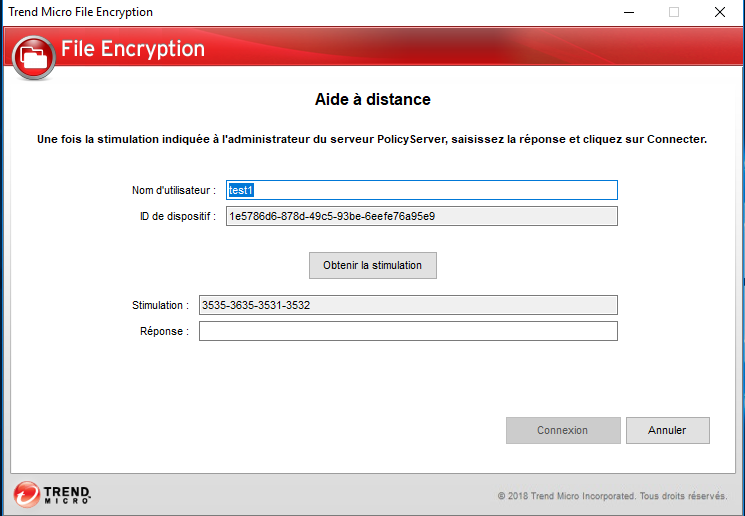Click the PolicyServer instruction text
This screenshot has width=745, height=516.
(x=372, y=139)
